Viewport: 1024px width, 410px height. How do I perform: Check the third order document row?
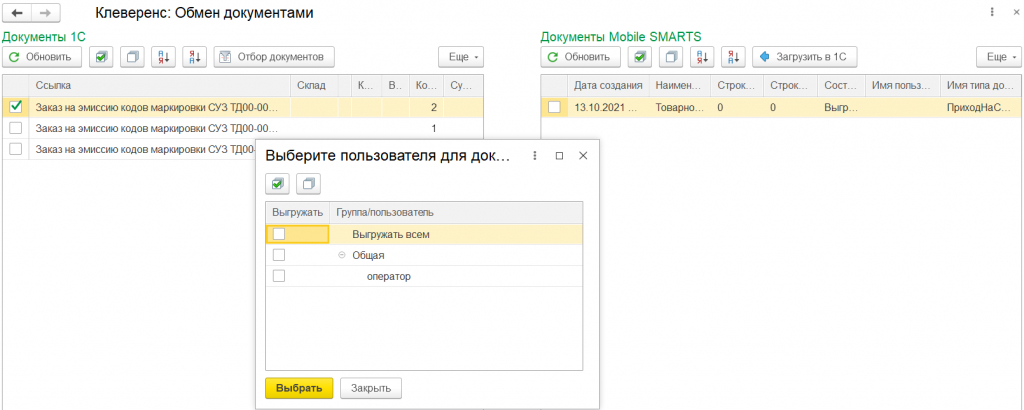pos(16,149)
